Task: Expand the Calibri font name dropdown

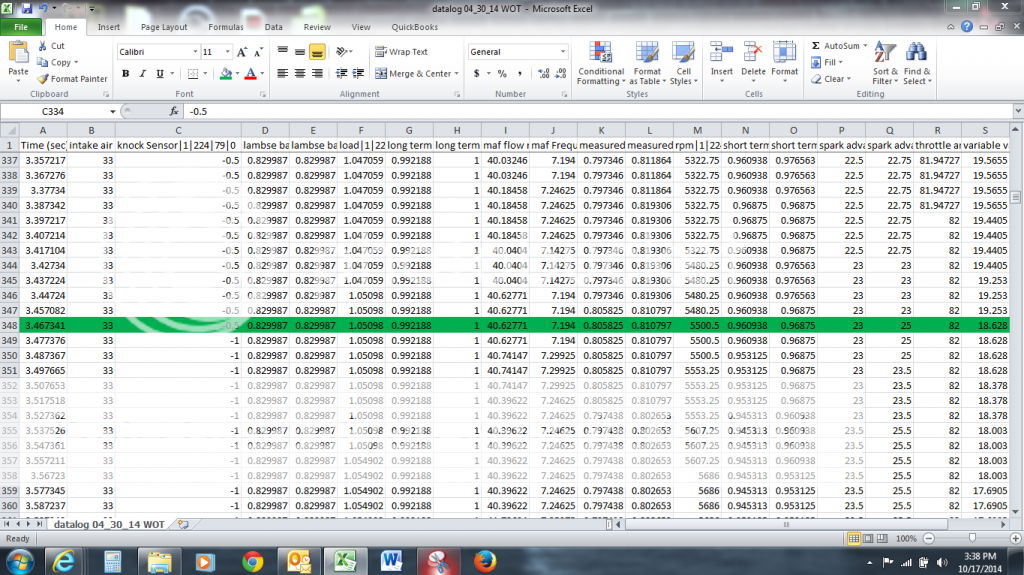Action: [x=194, y=52]
